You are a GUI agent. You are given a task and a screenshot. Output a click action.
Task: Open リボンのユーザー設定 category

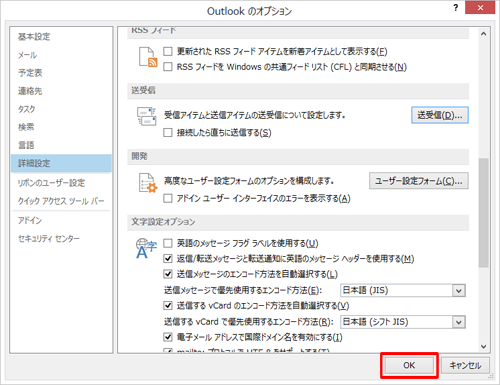[61, 183]
